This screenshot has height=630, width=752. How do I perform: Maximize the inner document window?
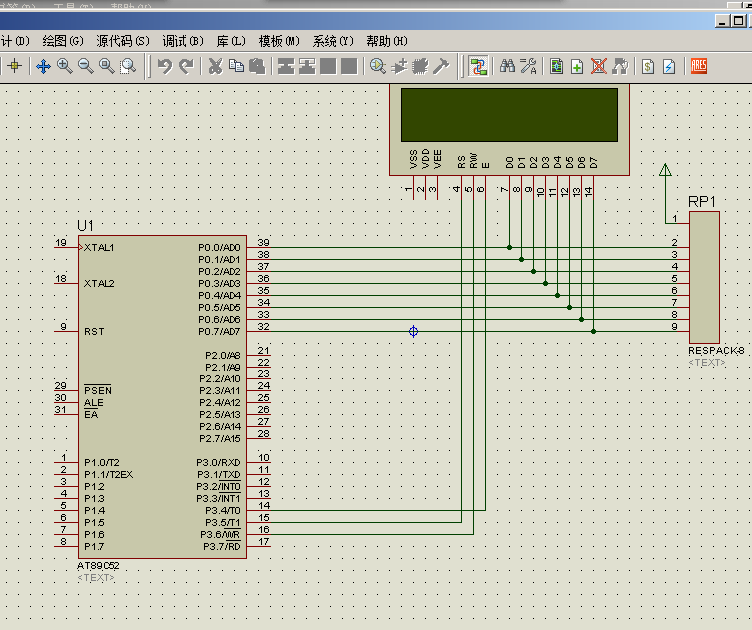[x=739, y=21]
